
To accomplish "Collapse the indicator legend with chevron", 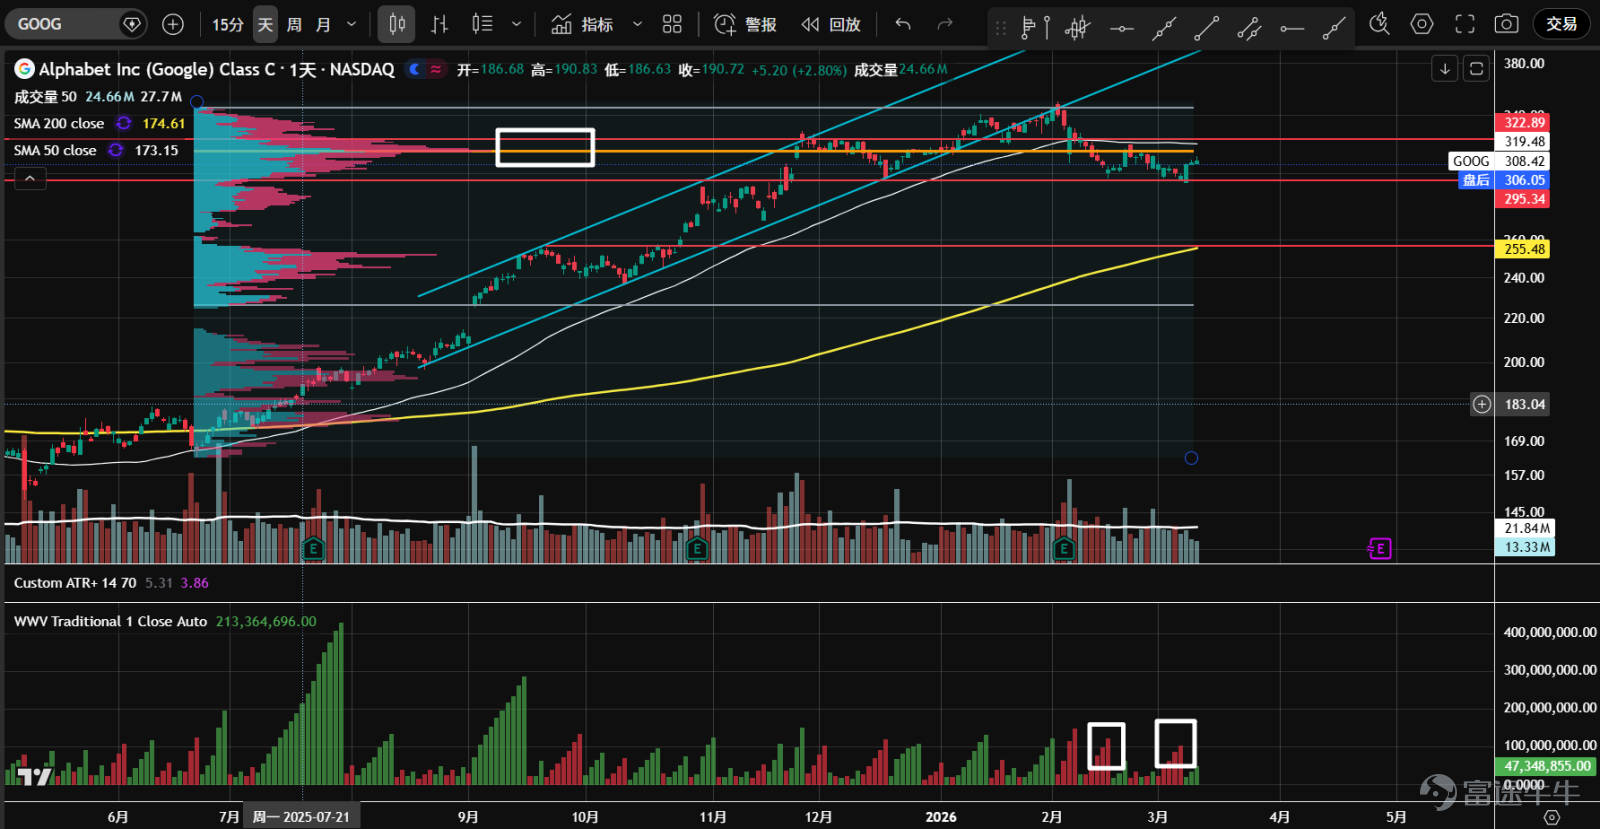I will point(30,179).
